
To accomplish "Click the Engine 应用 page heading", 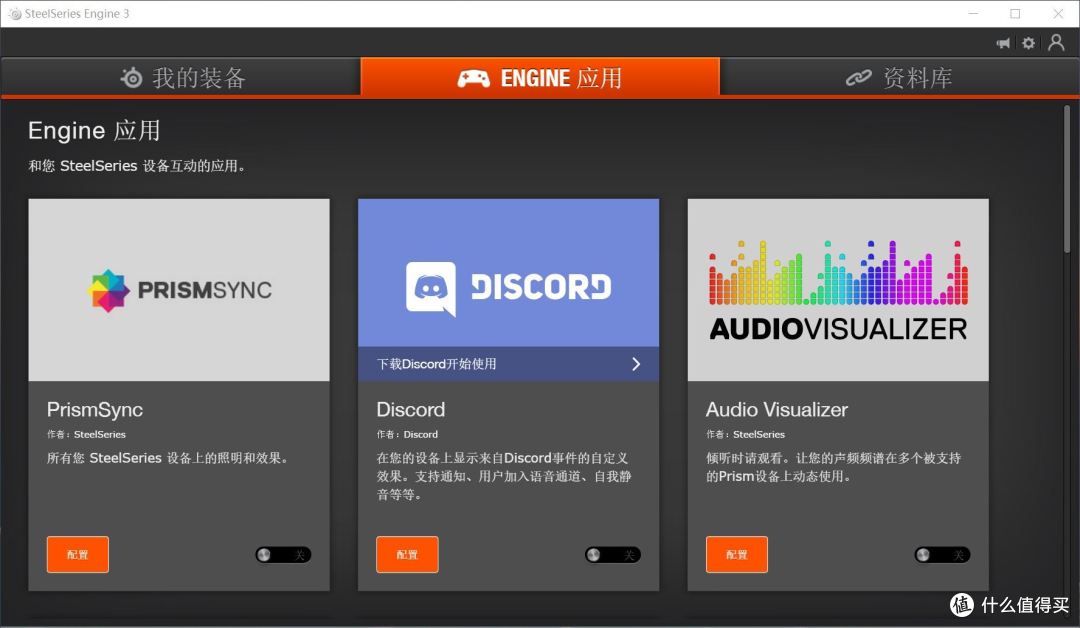I will tap(94, 130).
